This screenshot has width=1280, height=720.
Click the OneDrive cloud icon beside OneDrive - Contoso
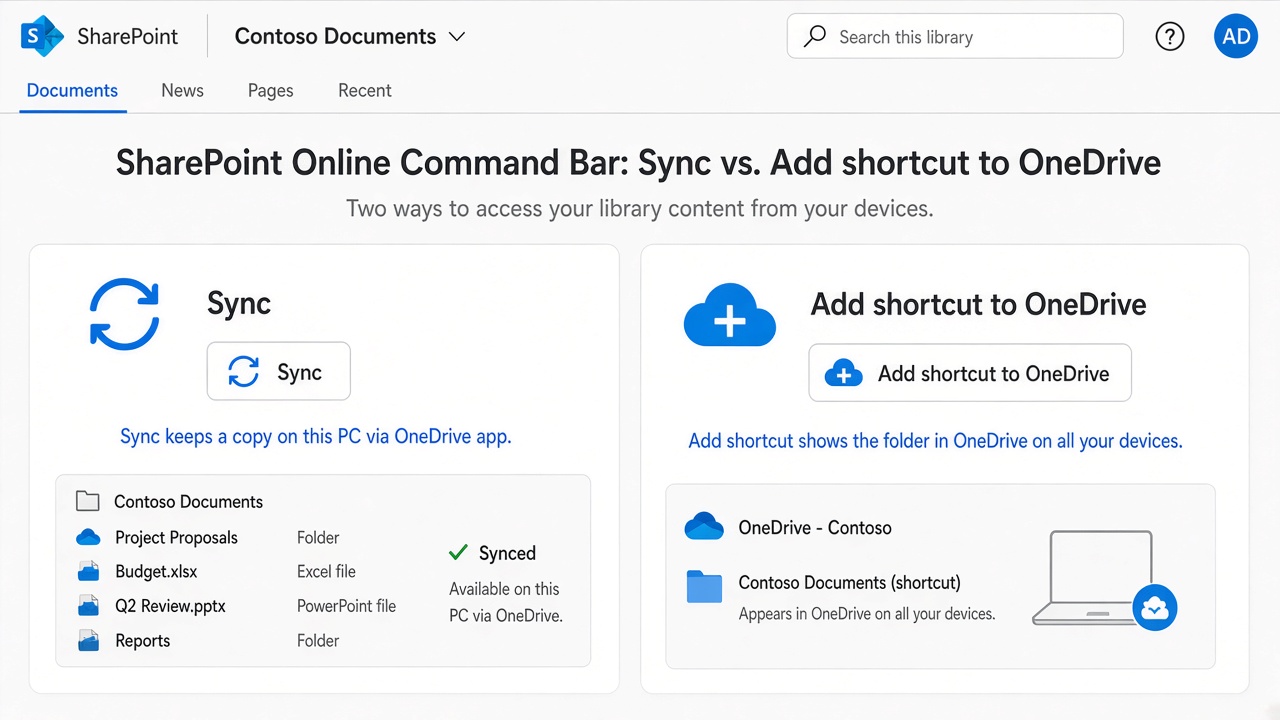[704, 527]
